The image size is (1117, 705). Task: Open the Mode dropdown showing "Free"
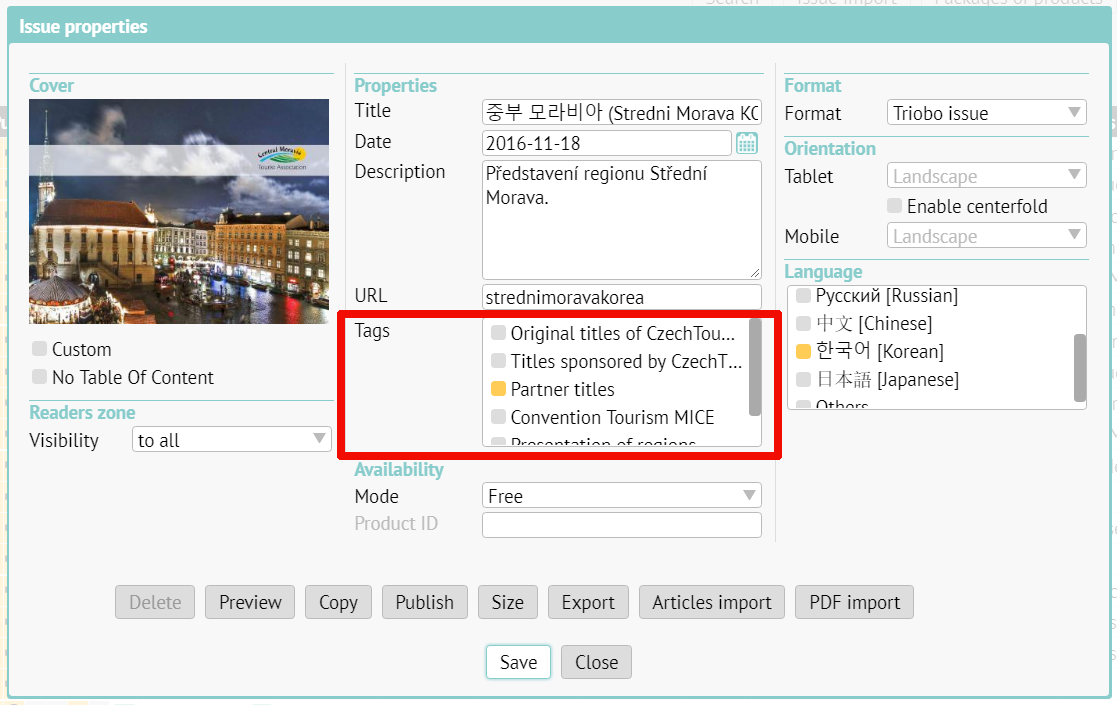tap(621, 496)
